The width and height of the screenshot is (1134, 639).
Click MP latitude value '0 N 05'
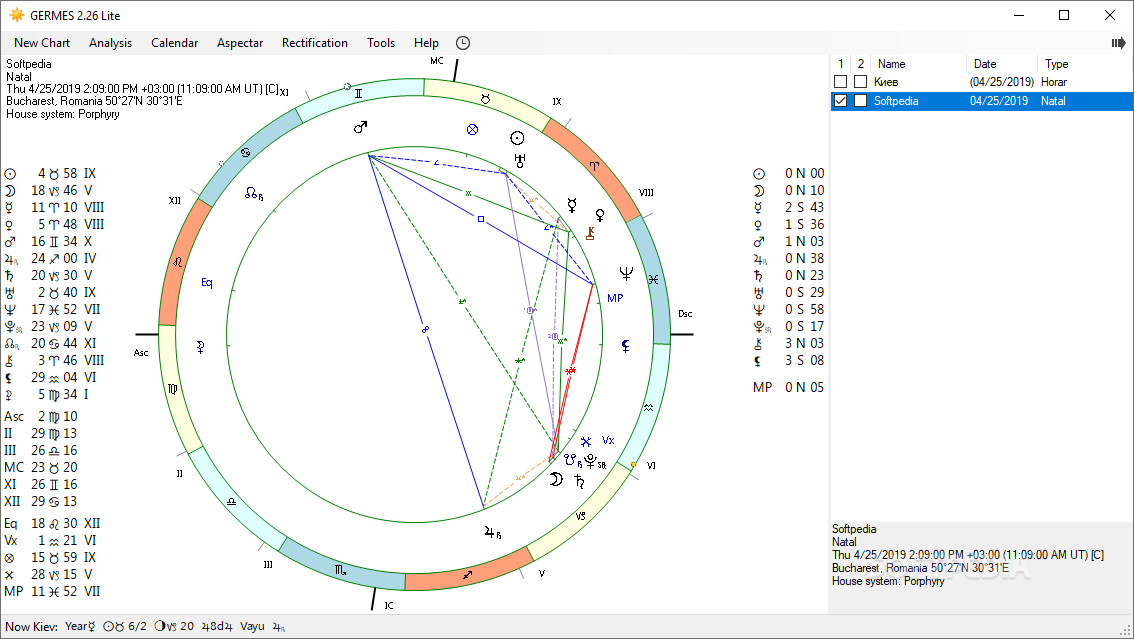tap(805, 387)
